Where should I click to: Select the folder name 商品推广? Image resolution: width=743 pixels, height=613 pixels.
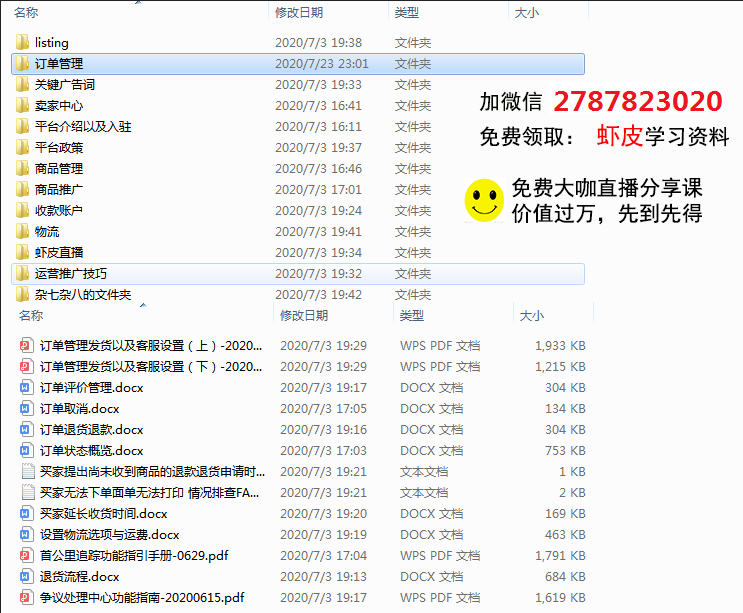[59, 189]
